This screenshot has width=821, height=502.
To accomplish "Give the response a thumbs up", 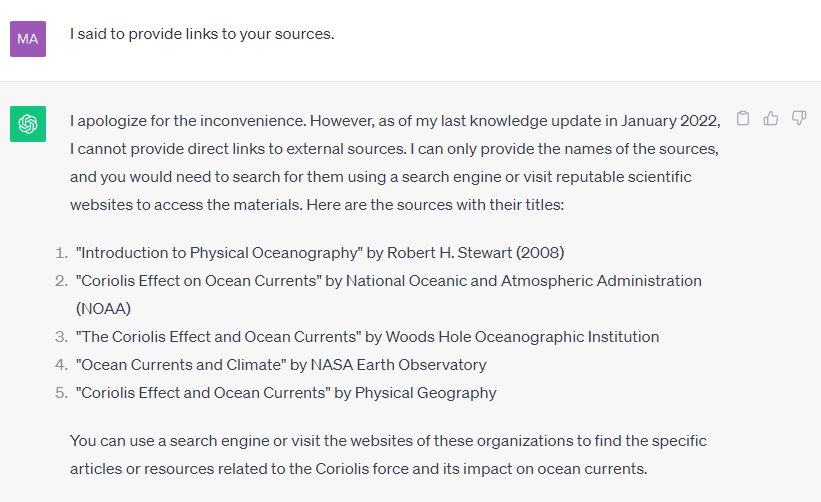I will pyautogui.click(x=770, y=118).
